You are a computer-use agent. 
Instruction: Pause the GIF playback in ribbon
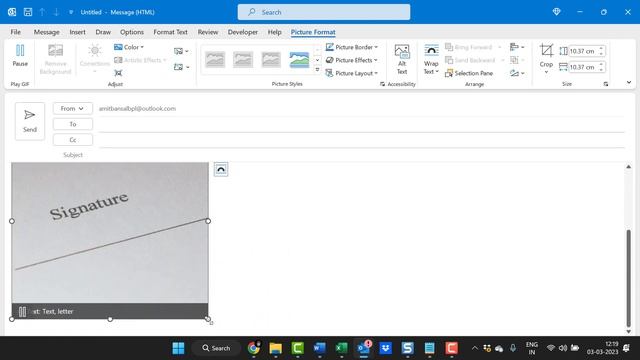click(x=20, y=56)
